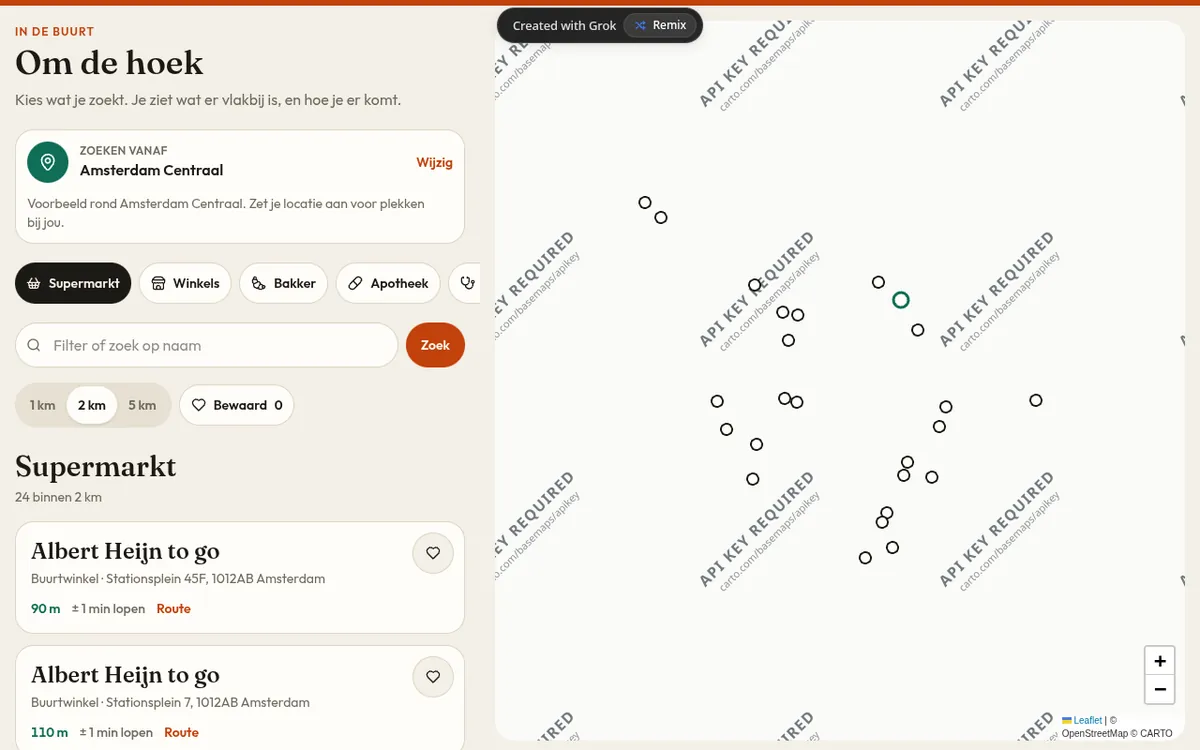Open the Bewaard saved places list
Image resolution: width=1200 pixels, height=750 pixels.
click(x=237, y=405)
